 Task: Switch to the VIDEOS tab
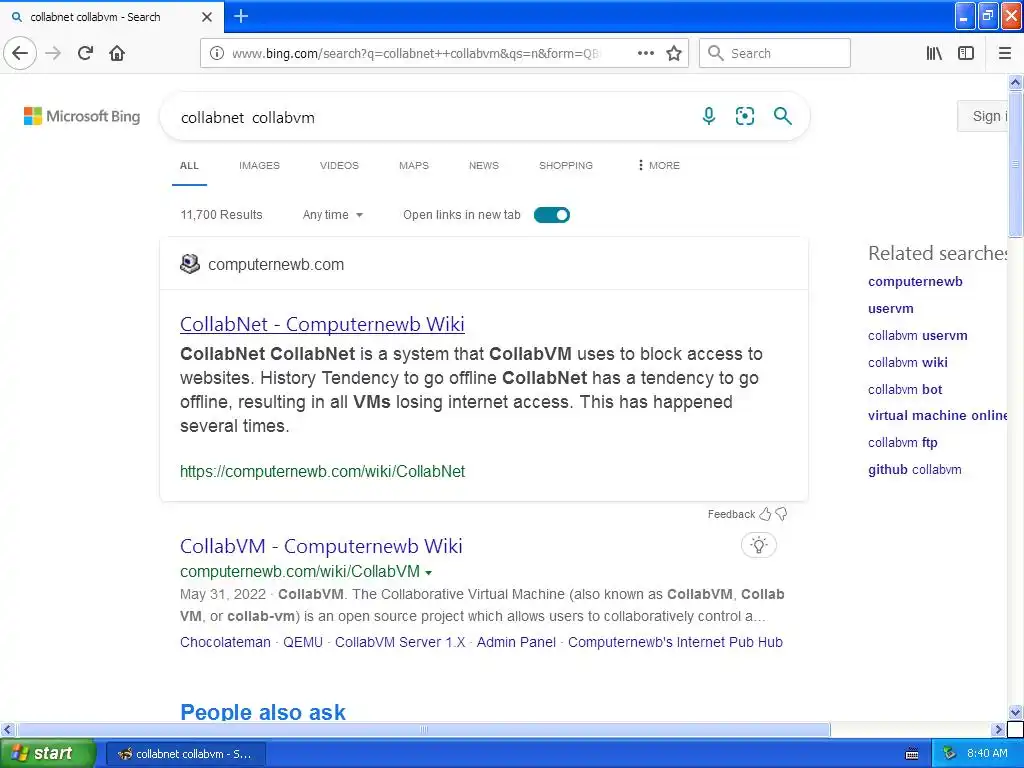(339, 165)
